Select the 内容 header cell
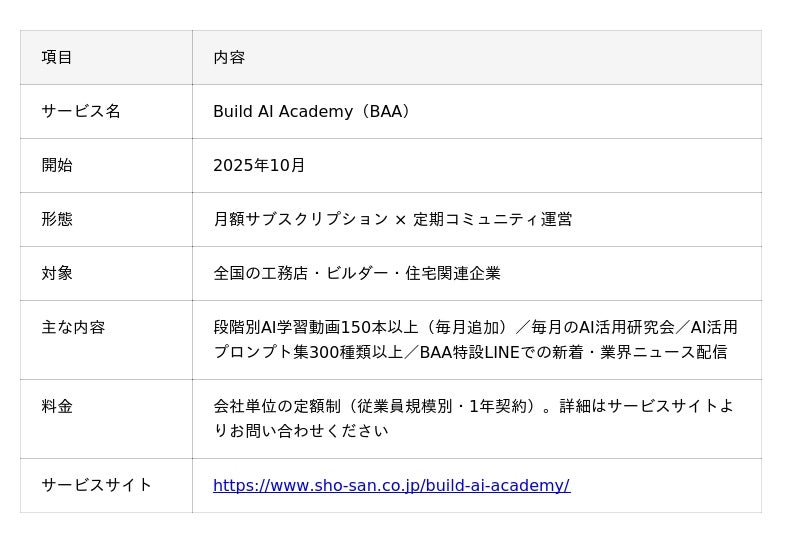The height and width of the screenshot is (543, 800). tap(477, 57)
